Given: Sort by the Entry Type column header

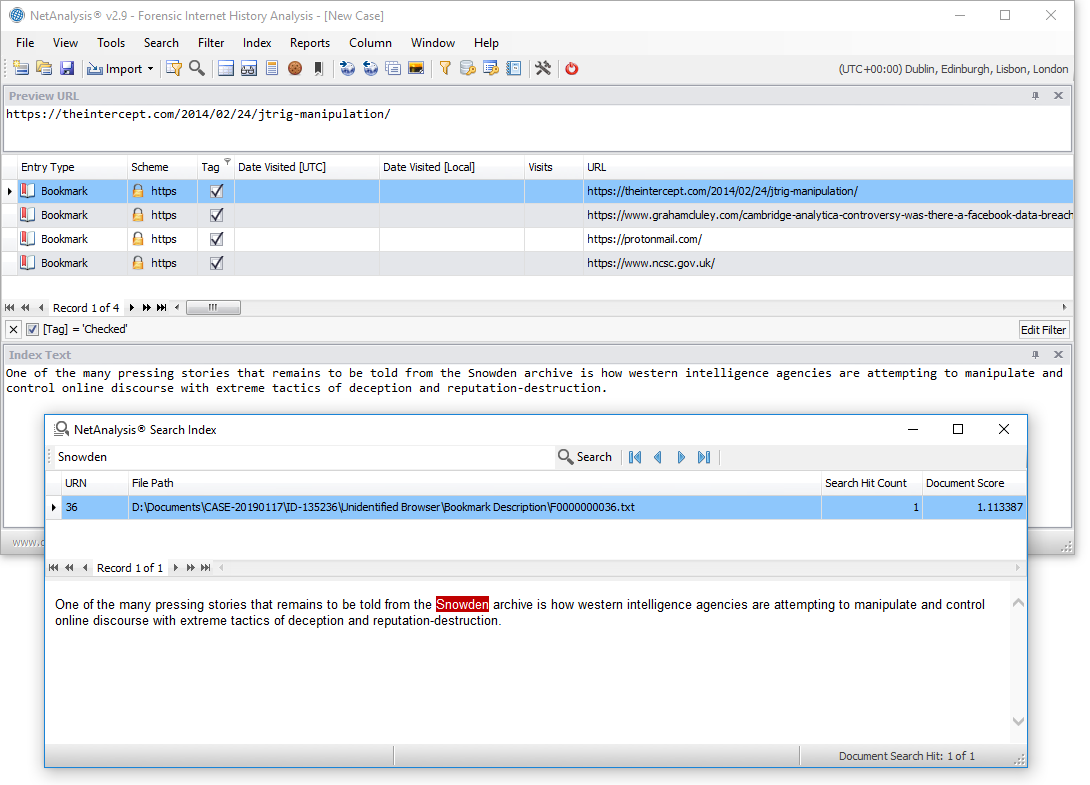Looking at the screenshot, I should pos(72,167).
